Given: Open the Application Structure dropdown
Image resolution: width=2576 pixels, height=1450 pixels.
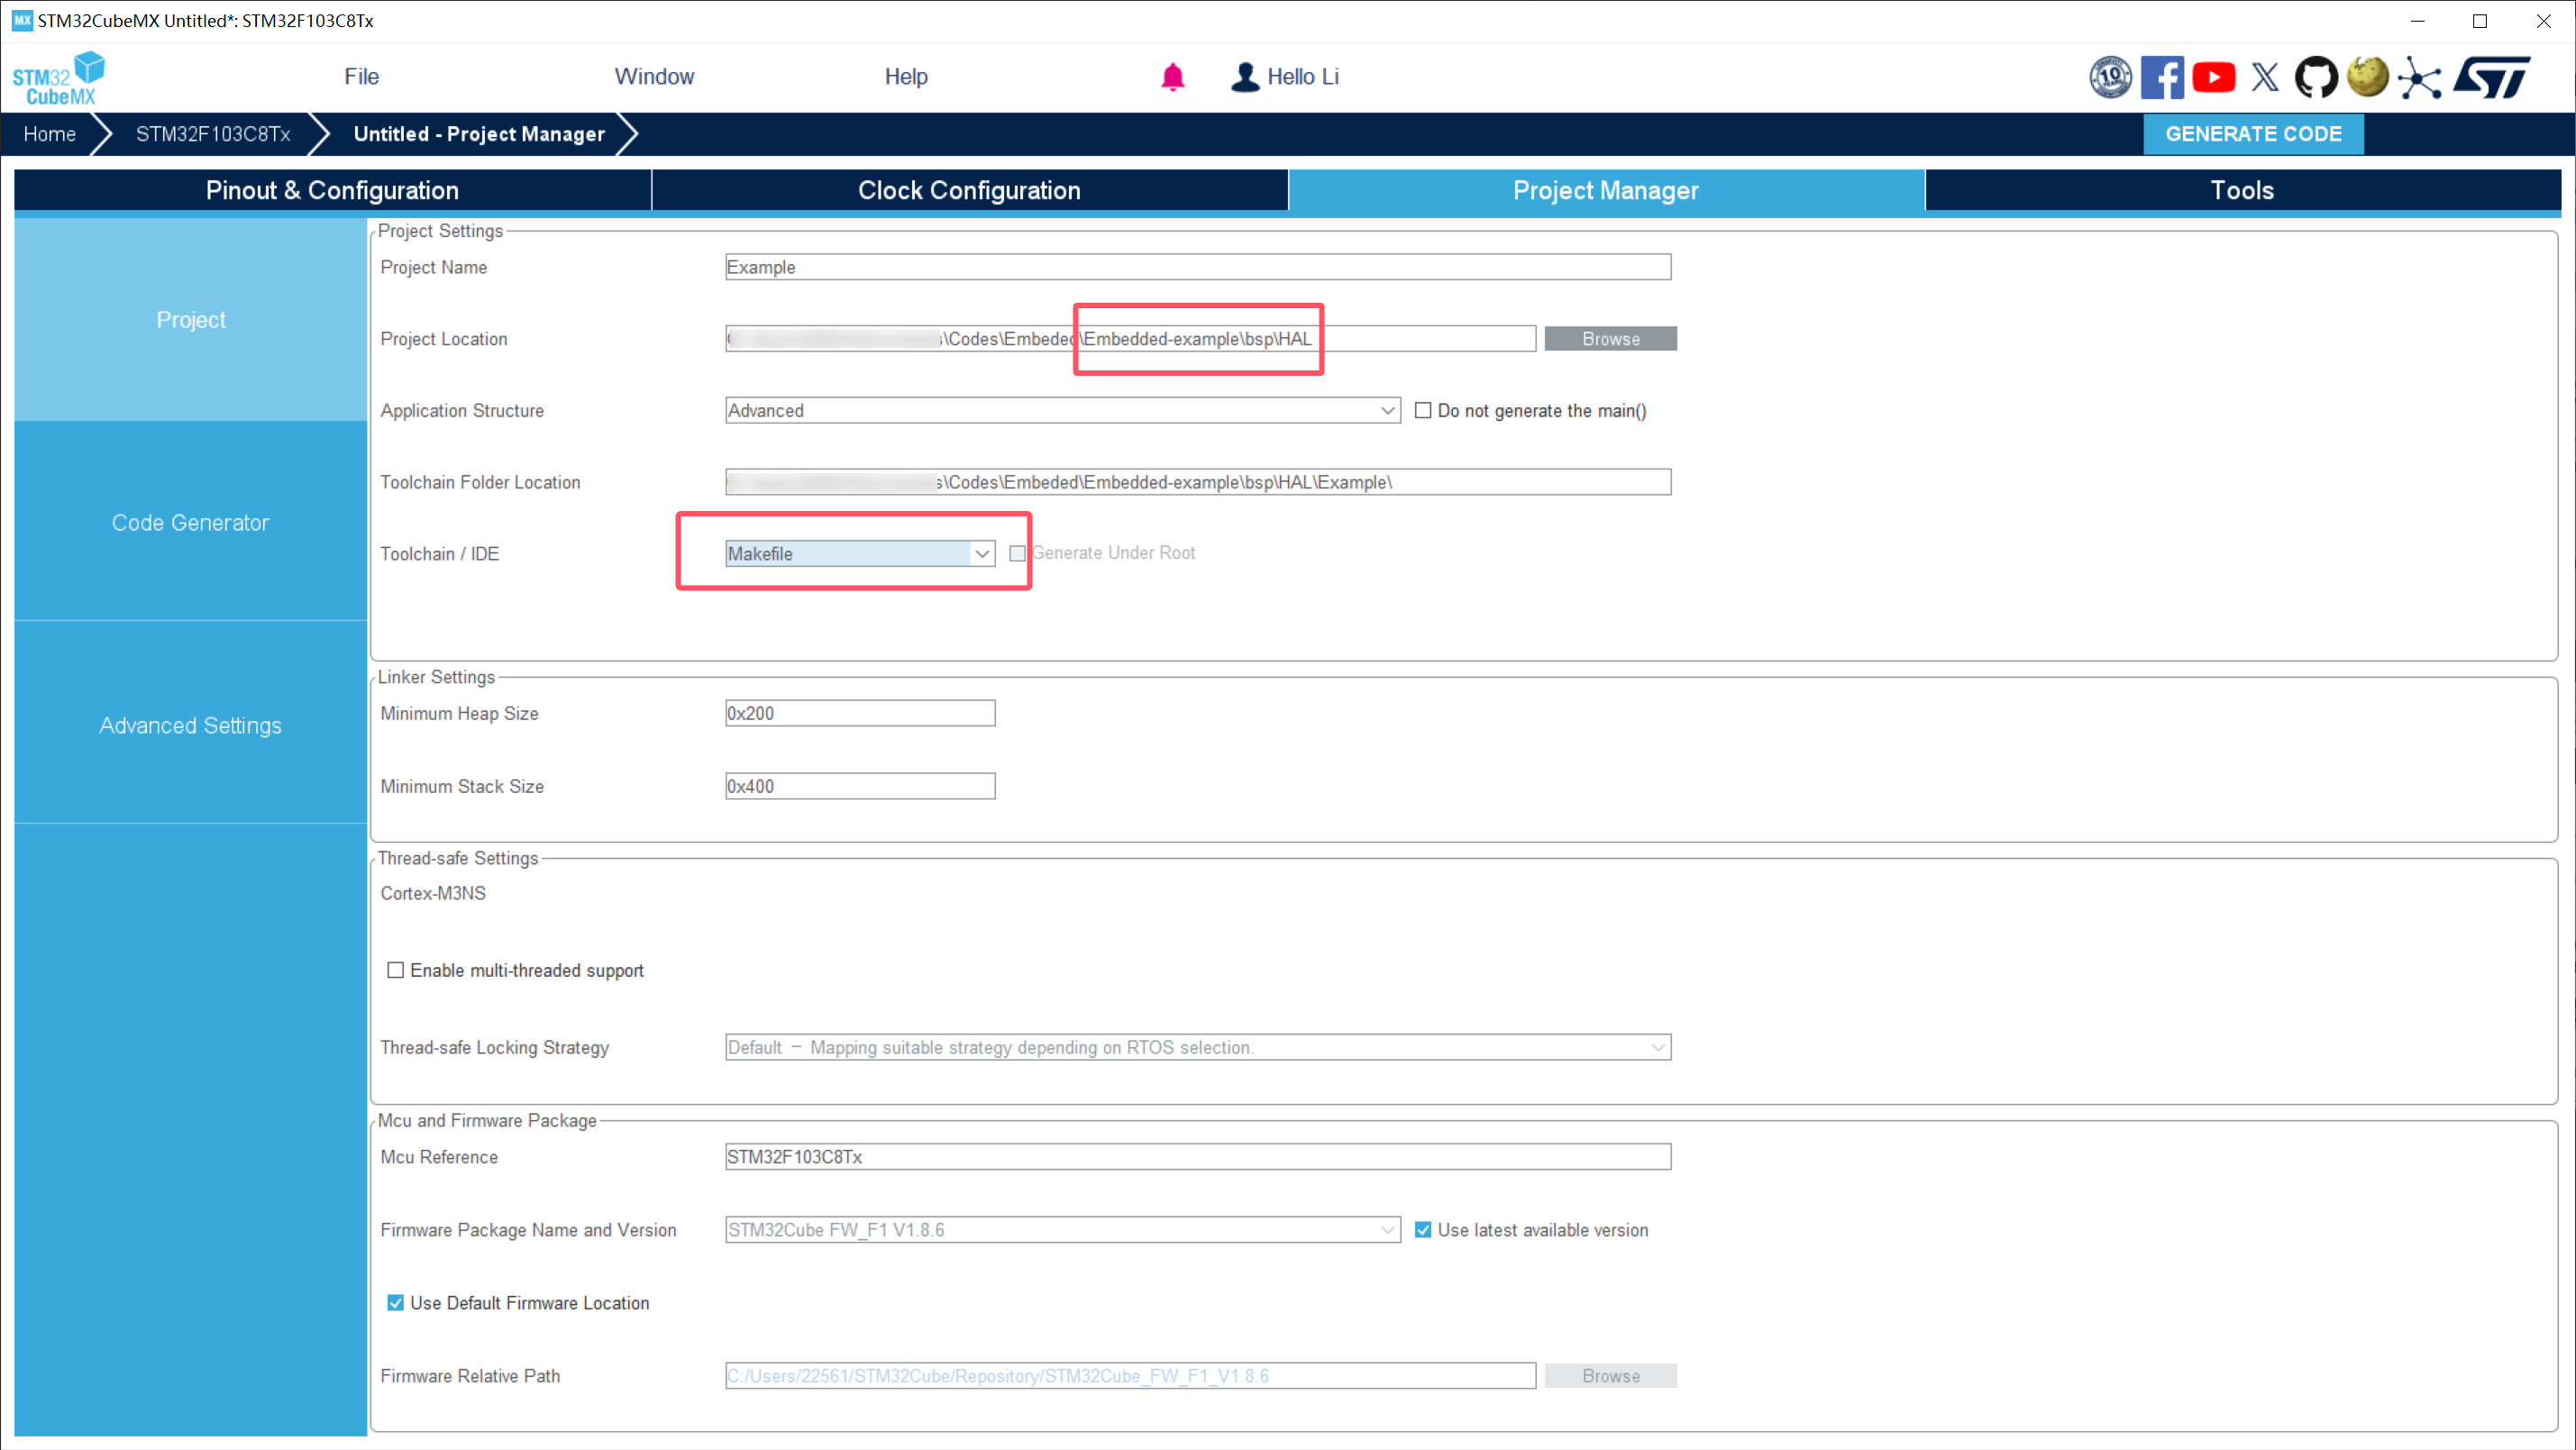Looking at the screenshot, I should pyautogui.click(x=1062, y=410).
